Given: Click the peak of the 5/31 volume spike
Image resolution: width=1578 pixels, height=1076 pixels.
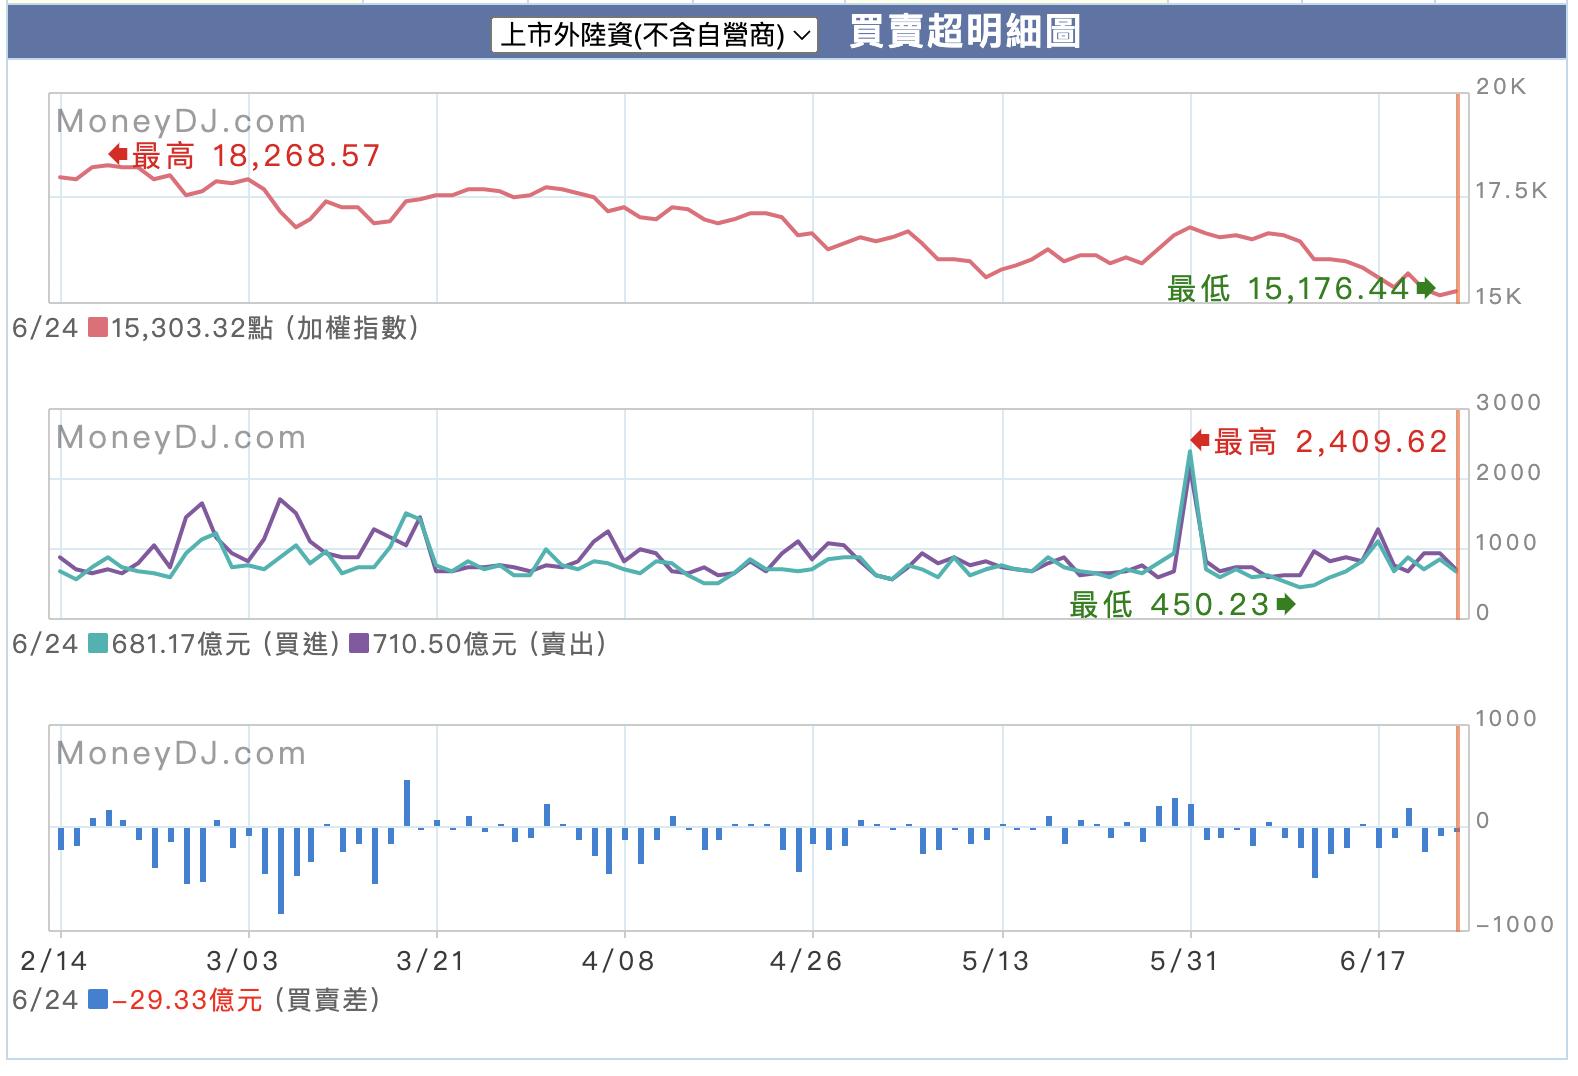Looking at the screenshot, I should (x=1190, y=452).
